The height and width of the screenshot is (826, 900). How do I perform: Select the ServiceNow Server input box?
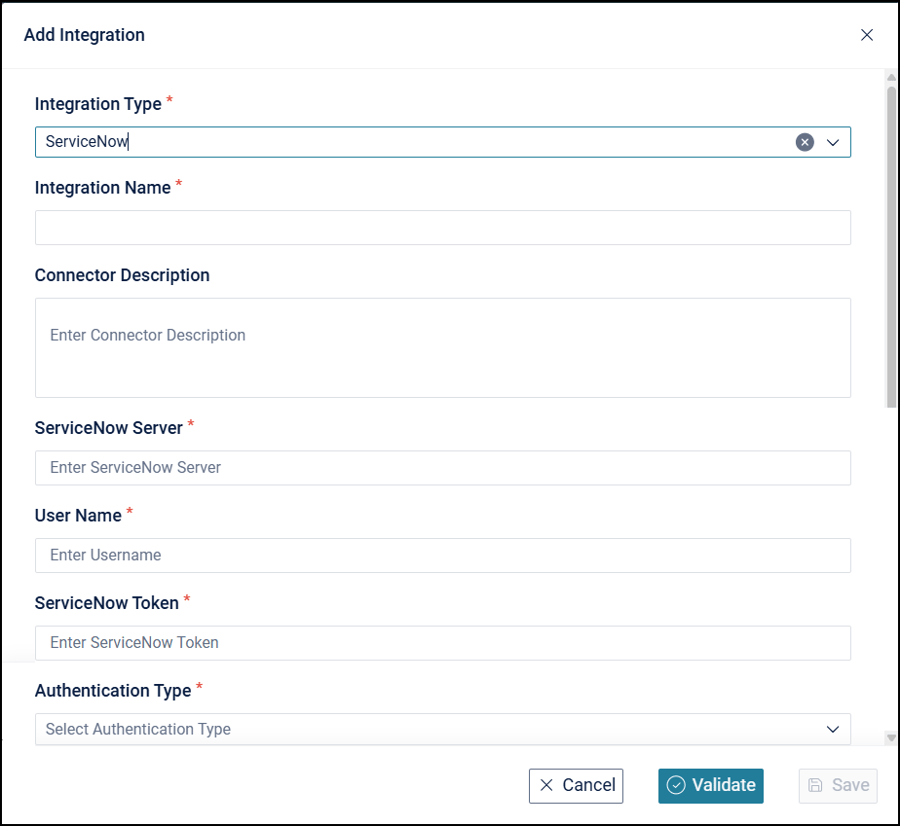443,468
